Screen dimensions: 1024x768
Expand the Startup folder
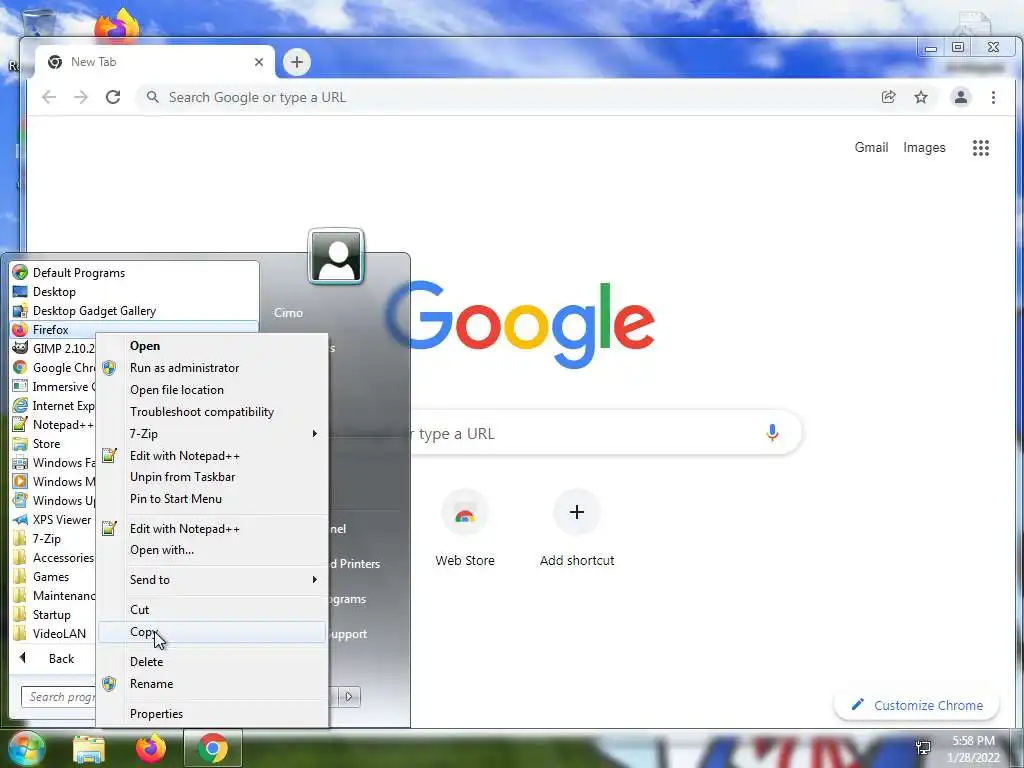point(54,615)
